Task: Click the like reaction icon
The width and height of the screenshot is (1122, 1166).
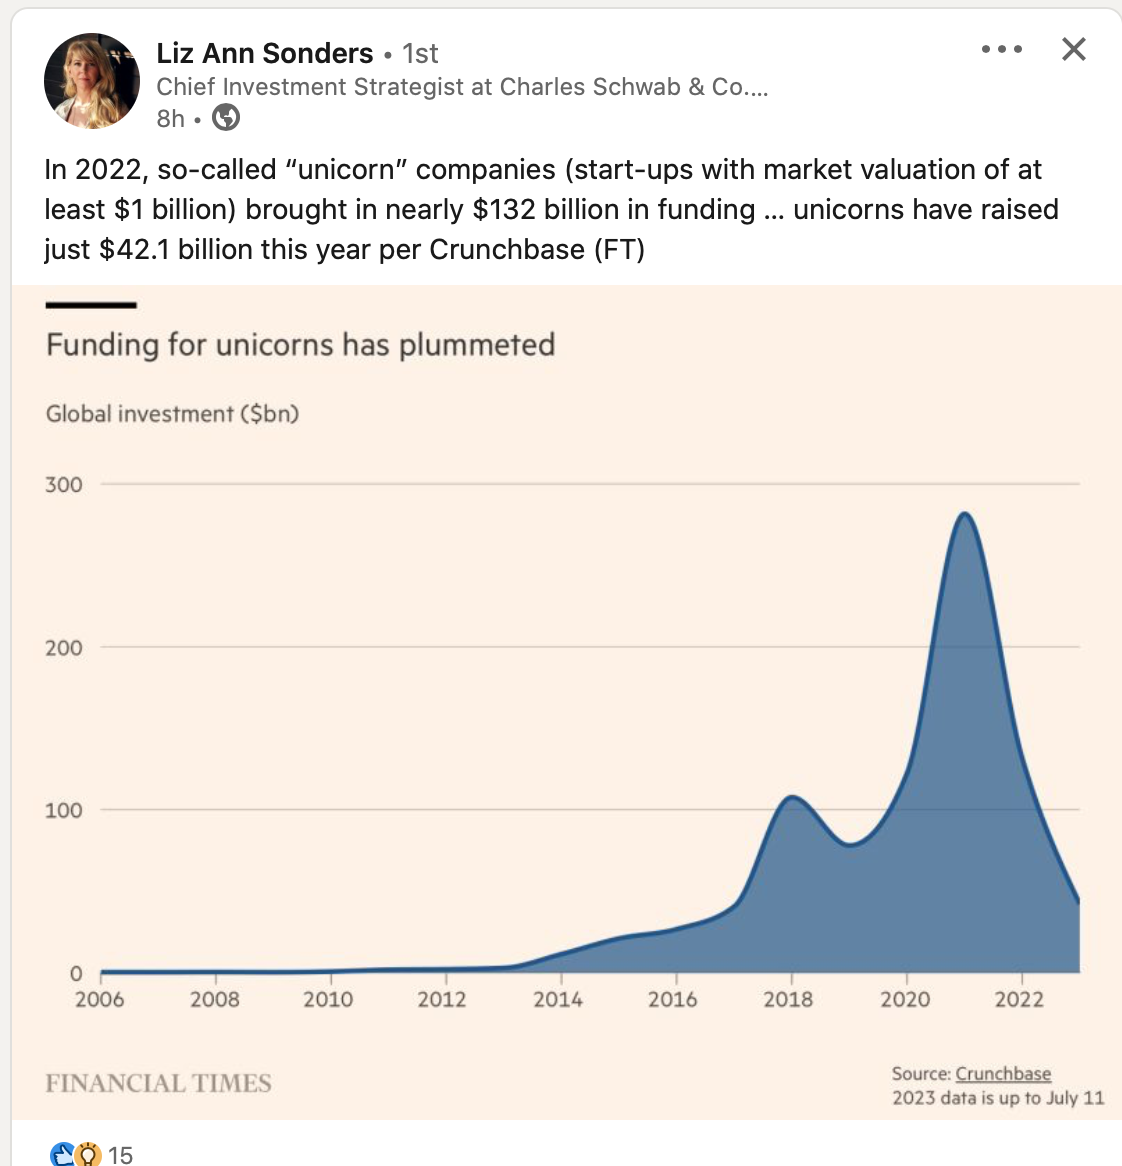Action: click(62, 1154)
